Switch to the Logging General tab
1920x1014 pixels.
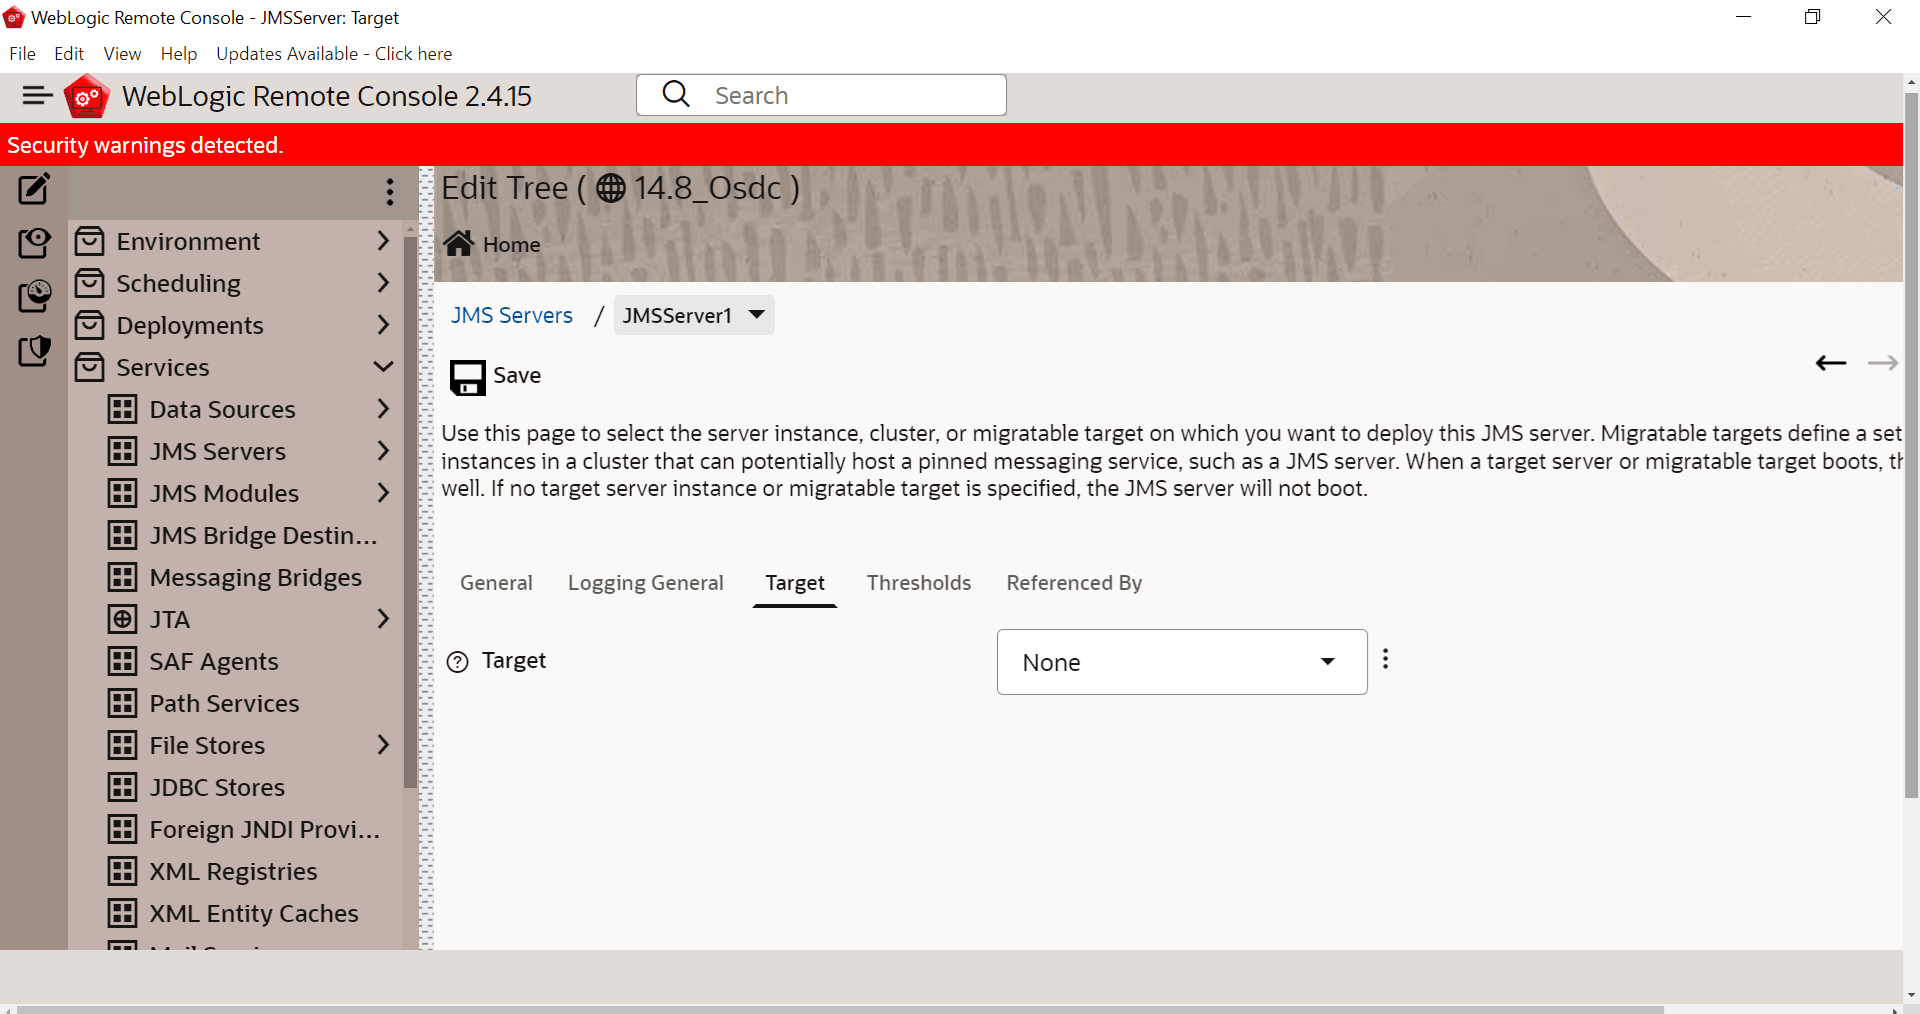point(645,583)
